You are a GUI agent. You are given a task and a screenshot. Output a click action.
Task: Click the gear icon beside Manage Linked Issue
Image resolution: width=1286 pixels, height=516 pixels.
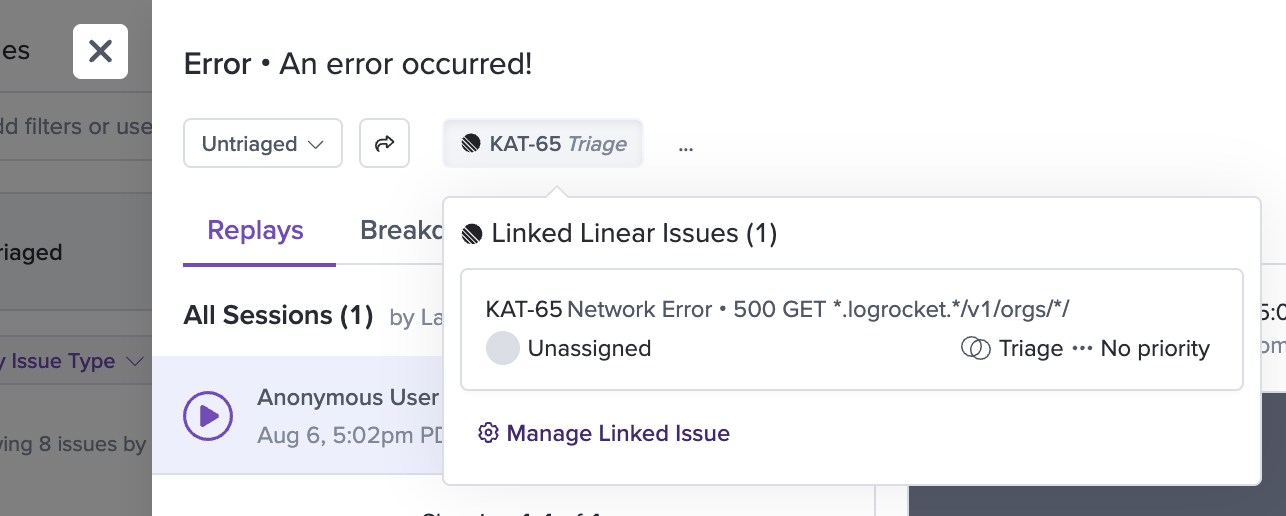tap(488, 433)
